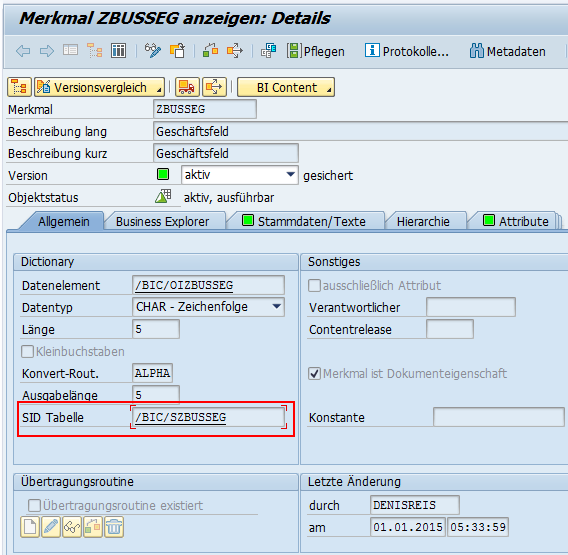The image size is (568, 555).
Task: Click the SID Tabelle field
Action: [x=209, y=417]
